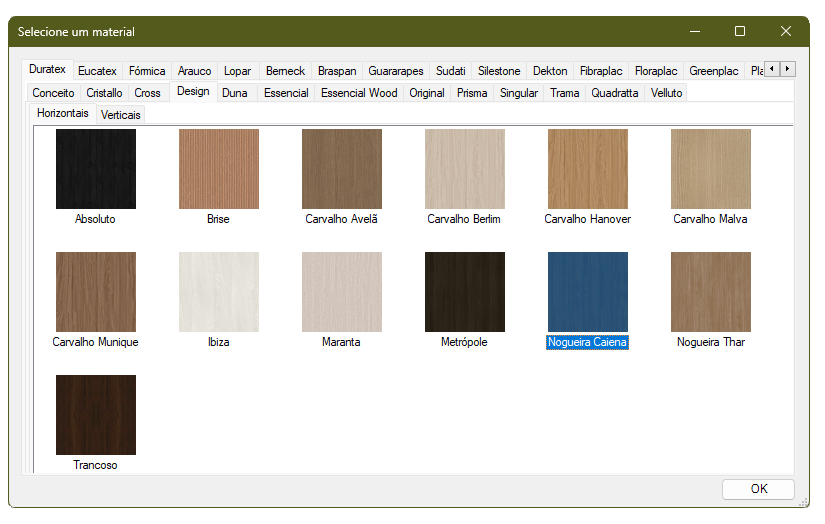The height and width of the screenshot is (524, 825).
Task: Open the Essencial Wood collection tab
Action: pos(359,93)
